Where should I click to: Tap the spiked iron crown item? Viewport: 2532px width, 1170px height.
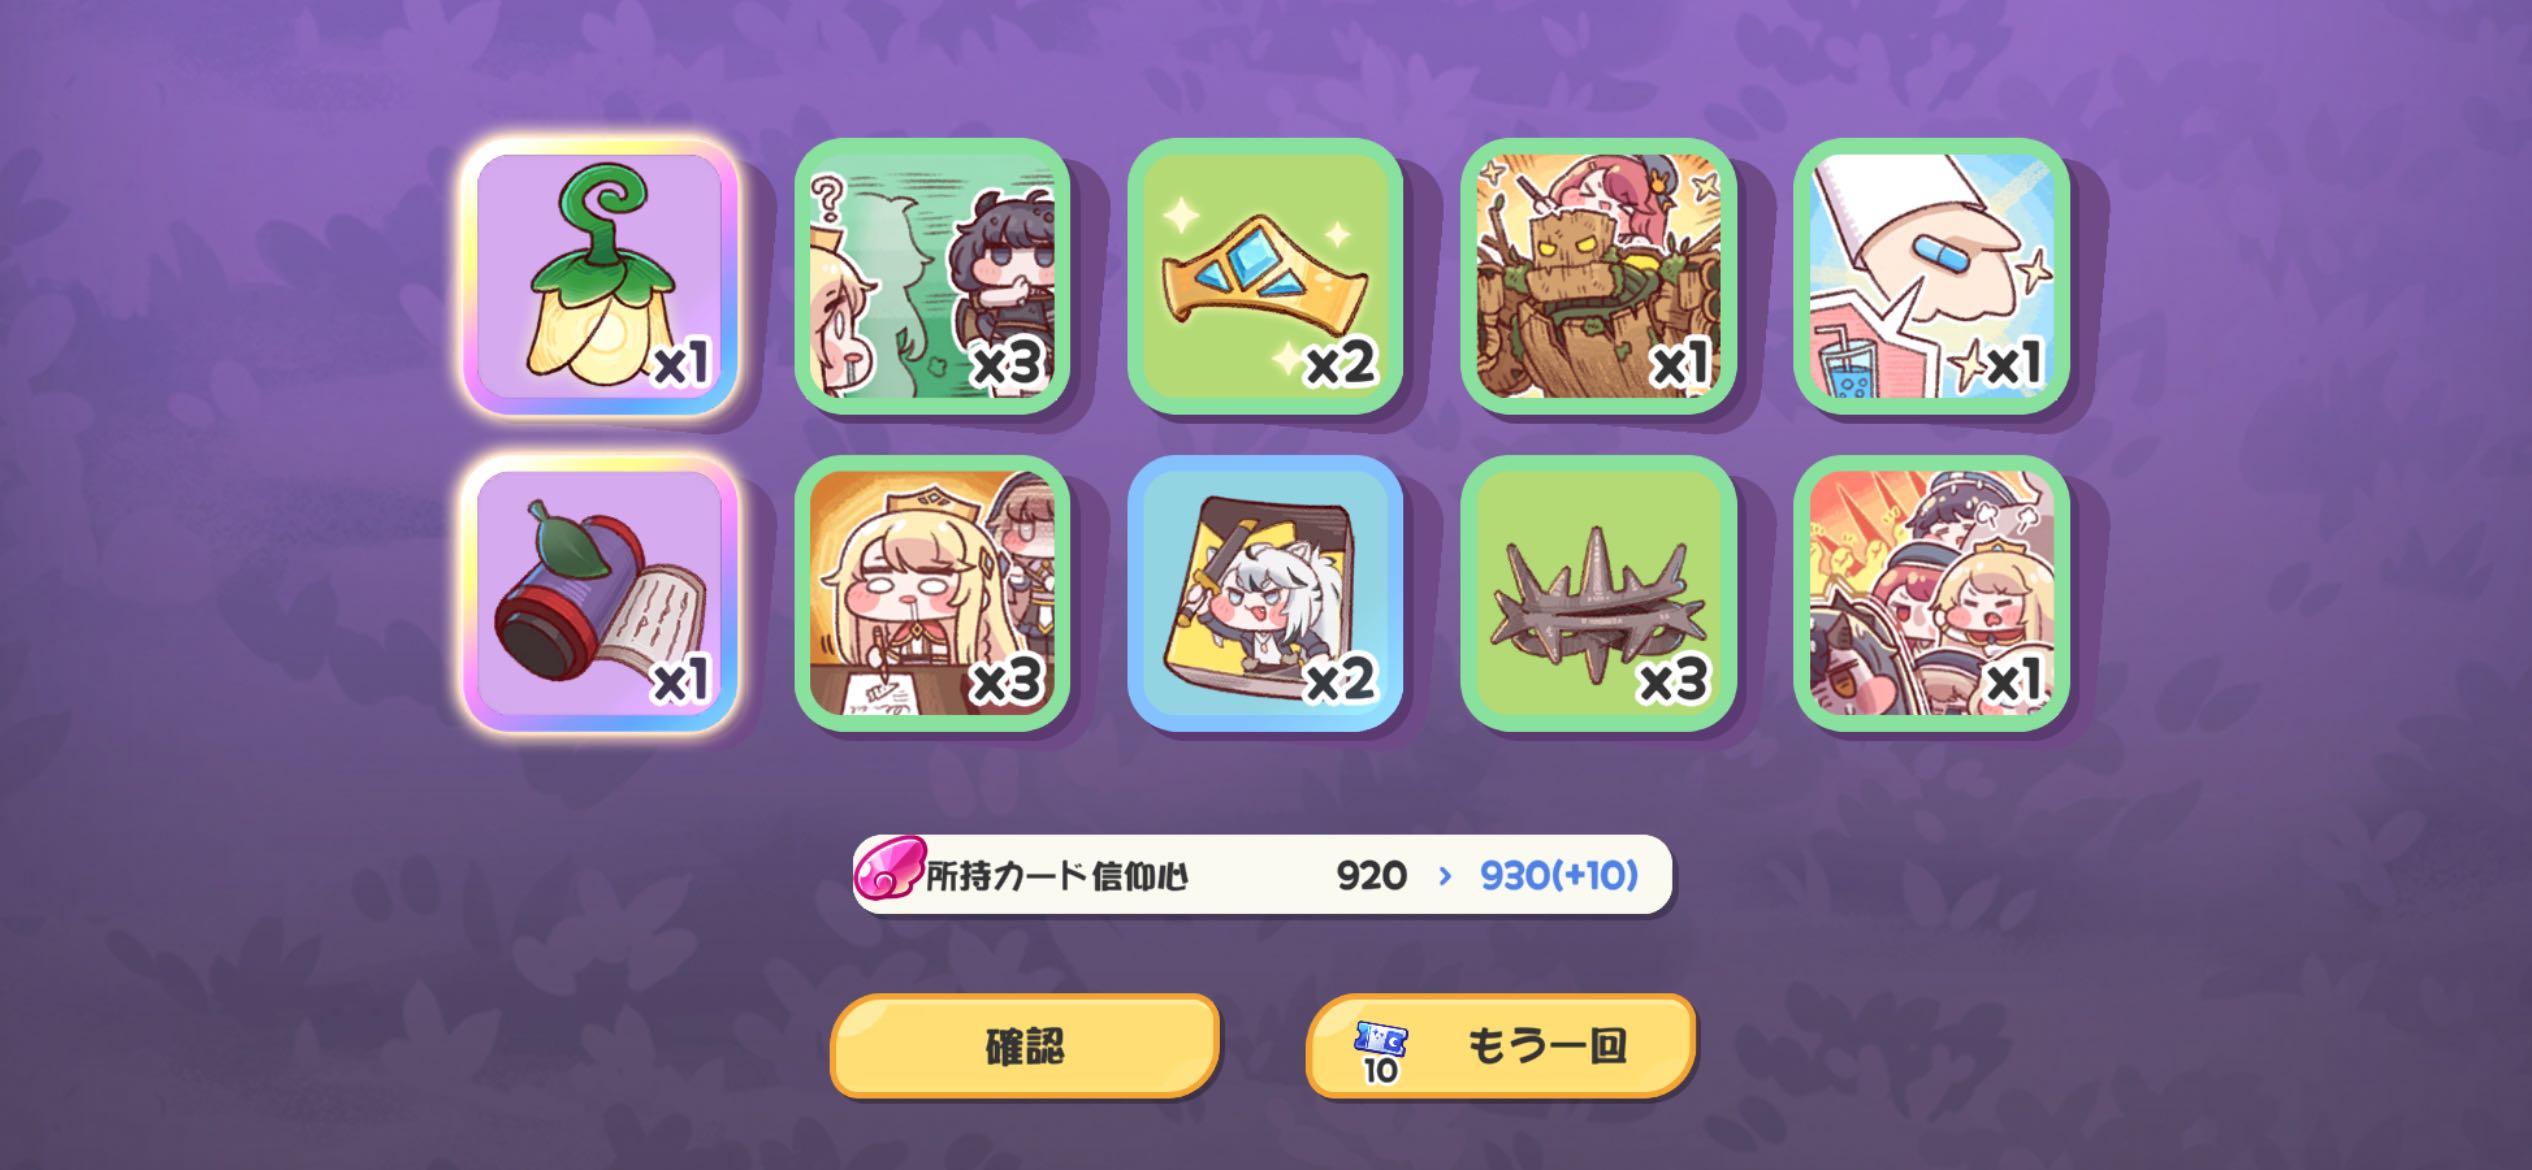tap(1598, 593)
